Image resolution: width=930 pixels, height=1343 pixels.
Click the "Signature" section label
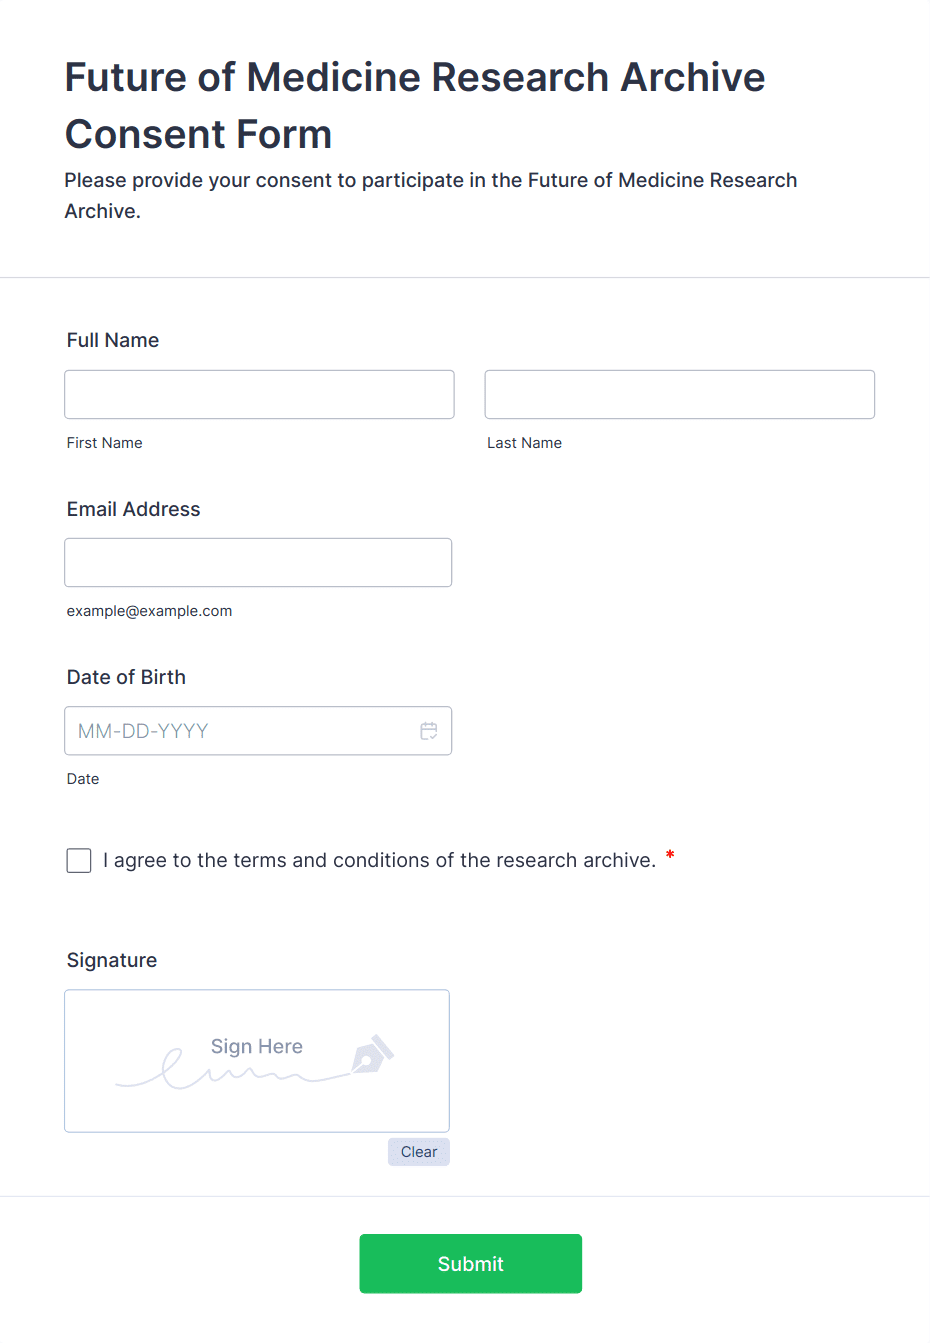pos(112,960)
